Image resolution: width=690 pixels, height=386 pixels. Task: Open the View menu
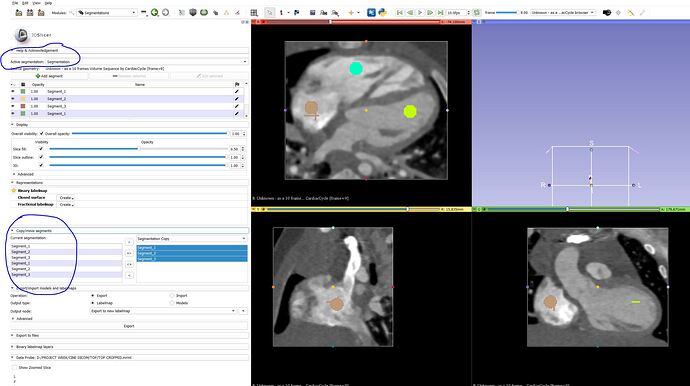(x=37, y=3)
